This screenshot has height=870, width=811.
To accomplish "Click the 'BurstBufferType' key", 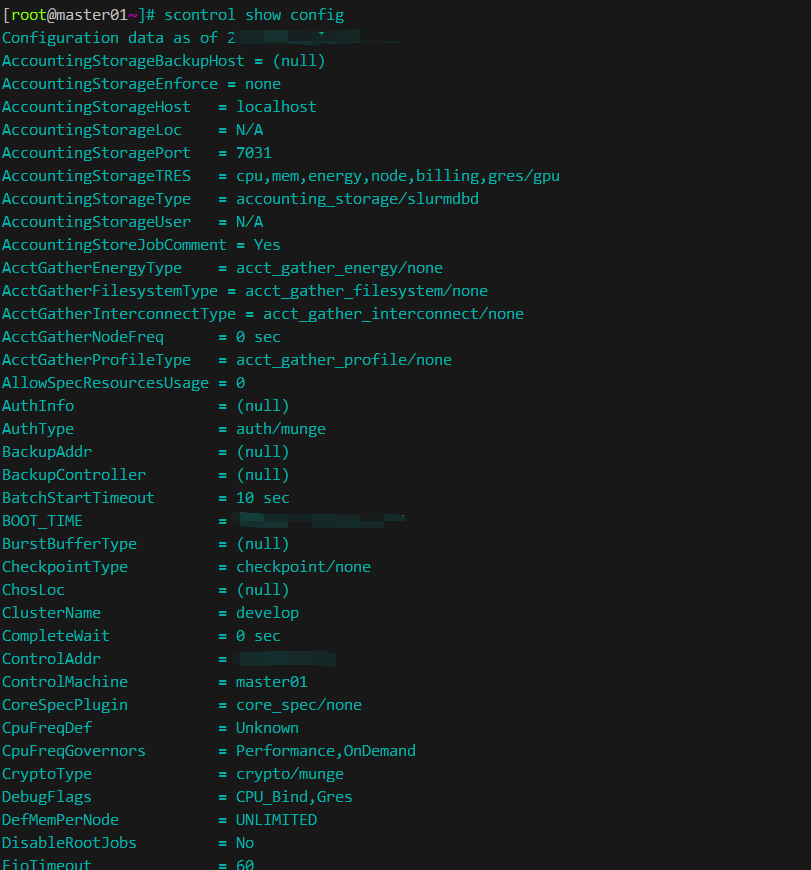I will (69, 544).
